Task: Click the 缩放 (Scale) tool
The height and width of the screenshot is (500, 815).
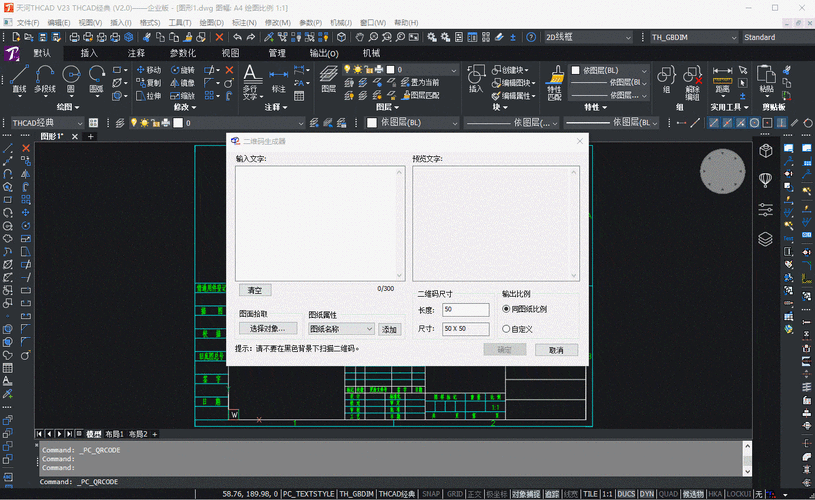Action: [182, 96]
